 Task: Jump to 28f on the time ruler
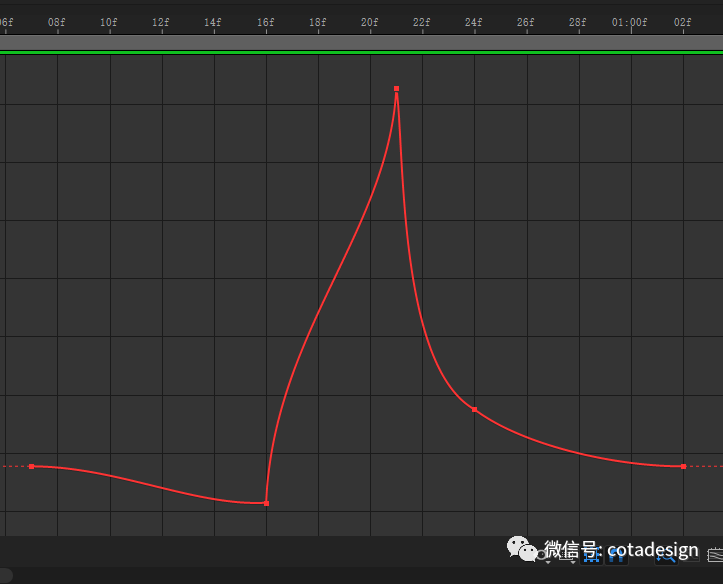(x=578, y=22)
